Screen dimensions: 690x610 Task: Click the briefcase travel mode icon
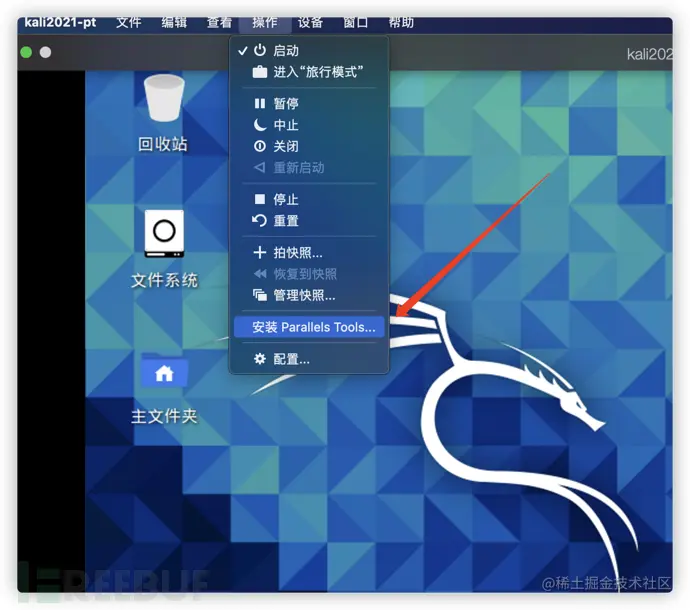tap(260, 72)
